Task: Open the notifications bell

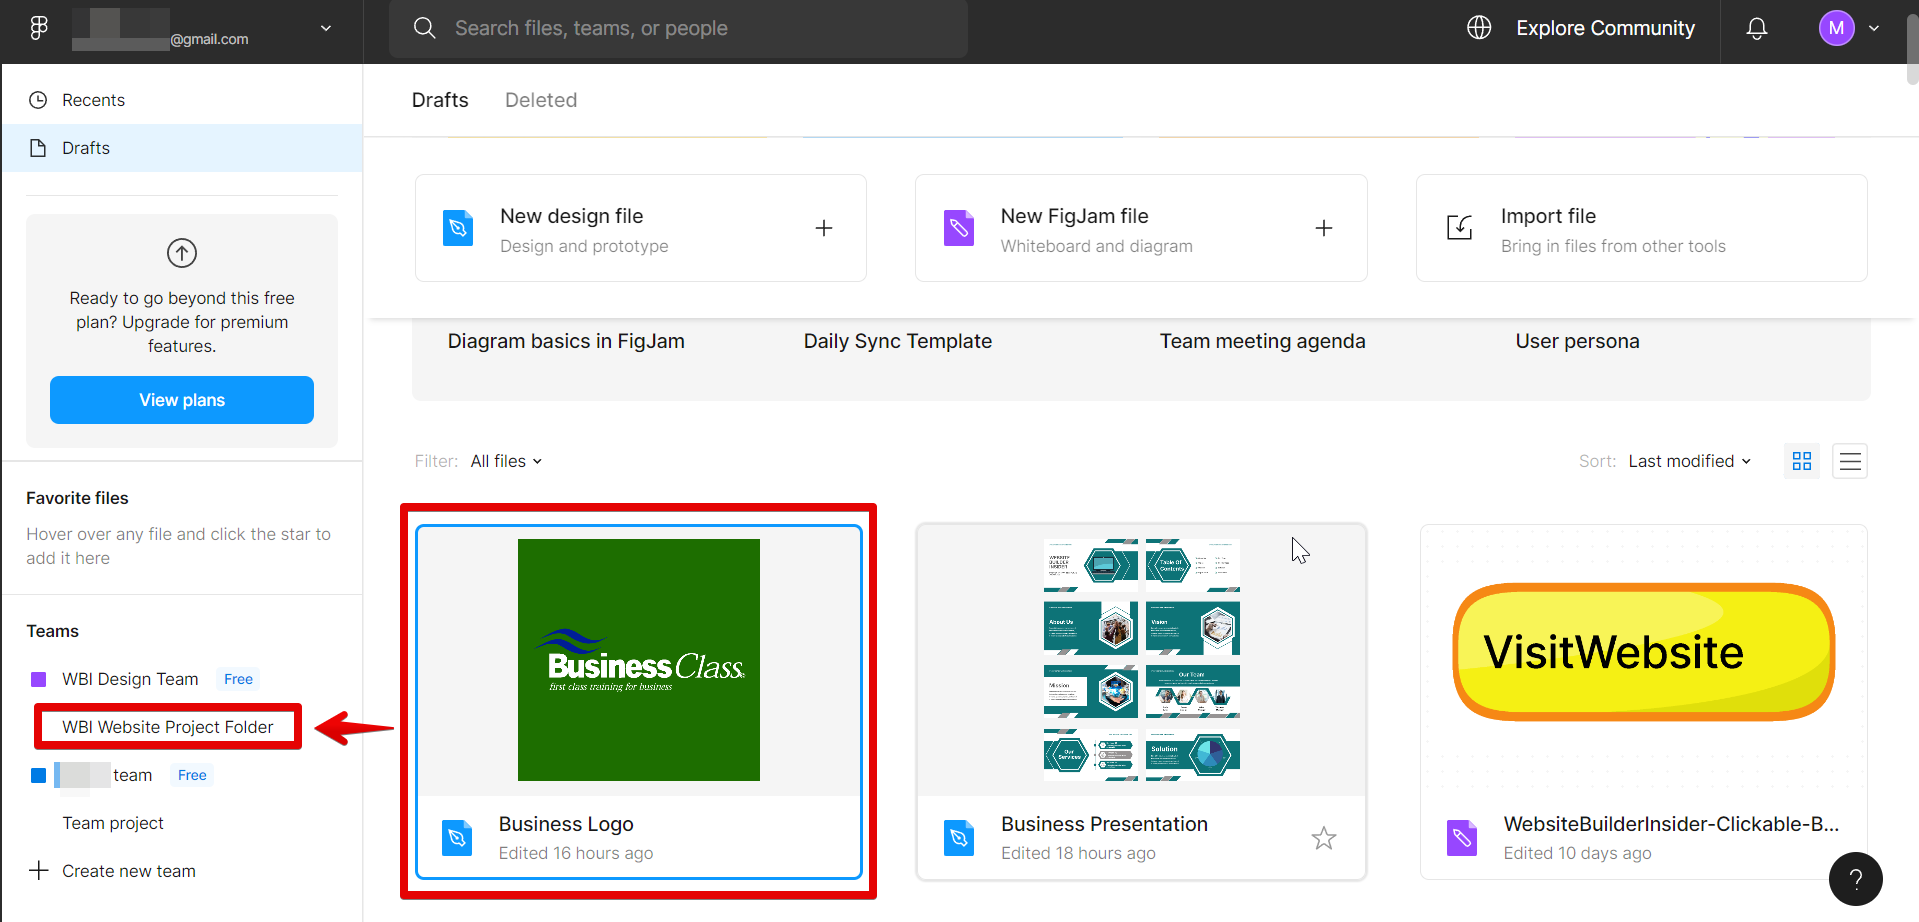Action: coord(1756,29)
